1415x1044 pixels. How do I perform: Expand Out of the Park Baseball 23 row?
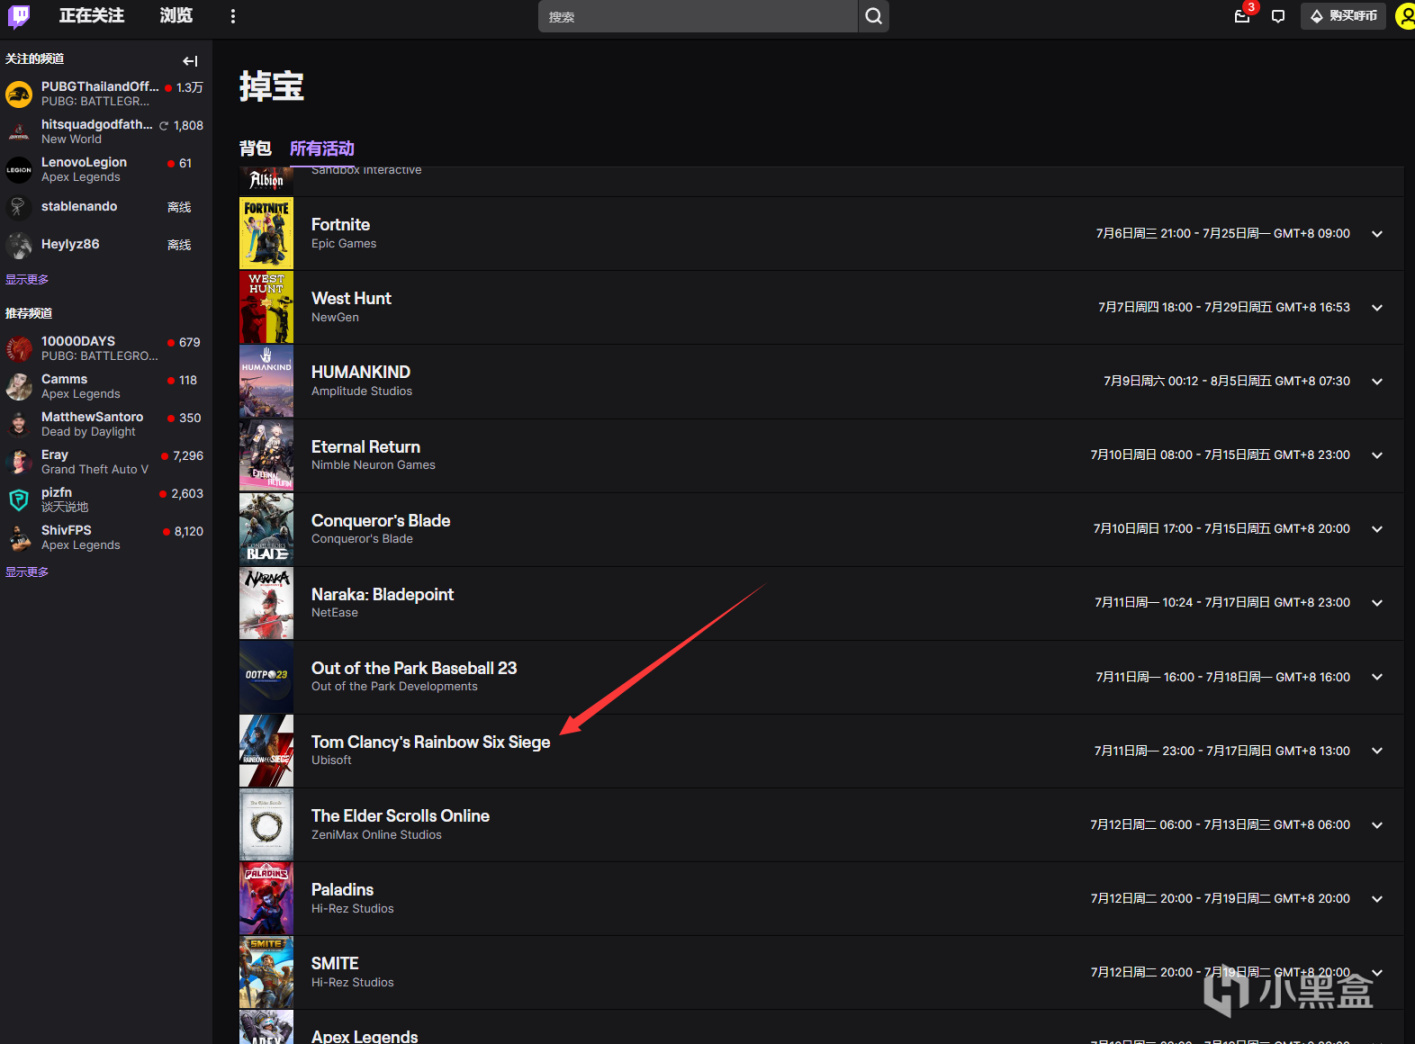coord(1377,677)
